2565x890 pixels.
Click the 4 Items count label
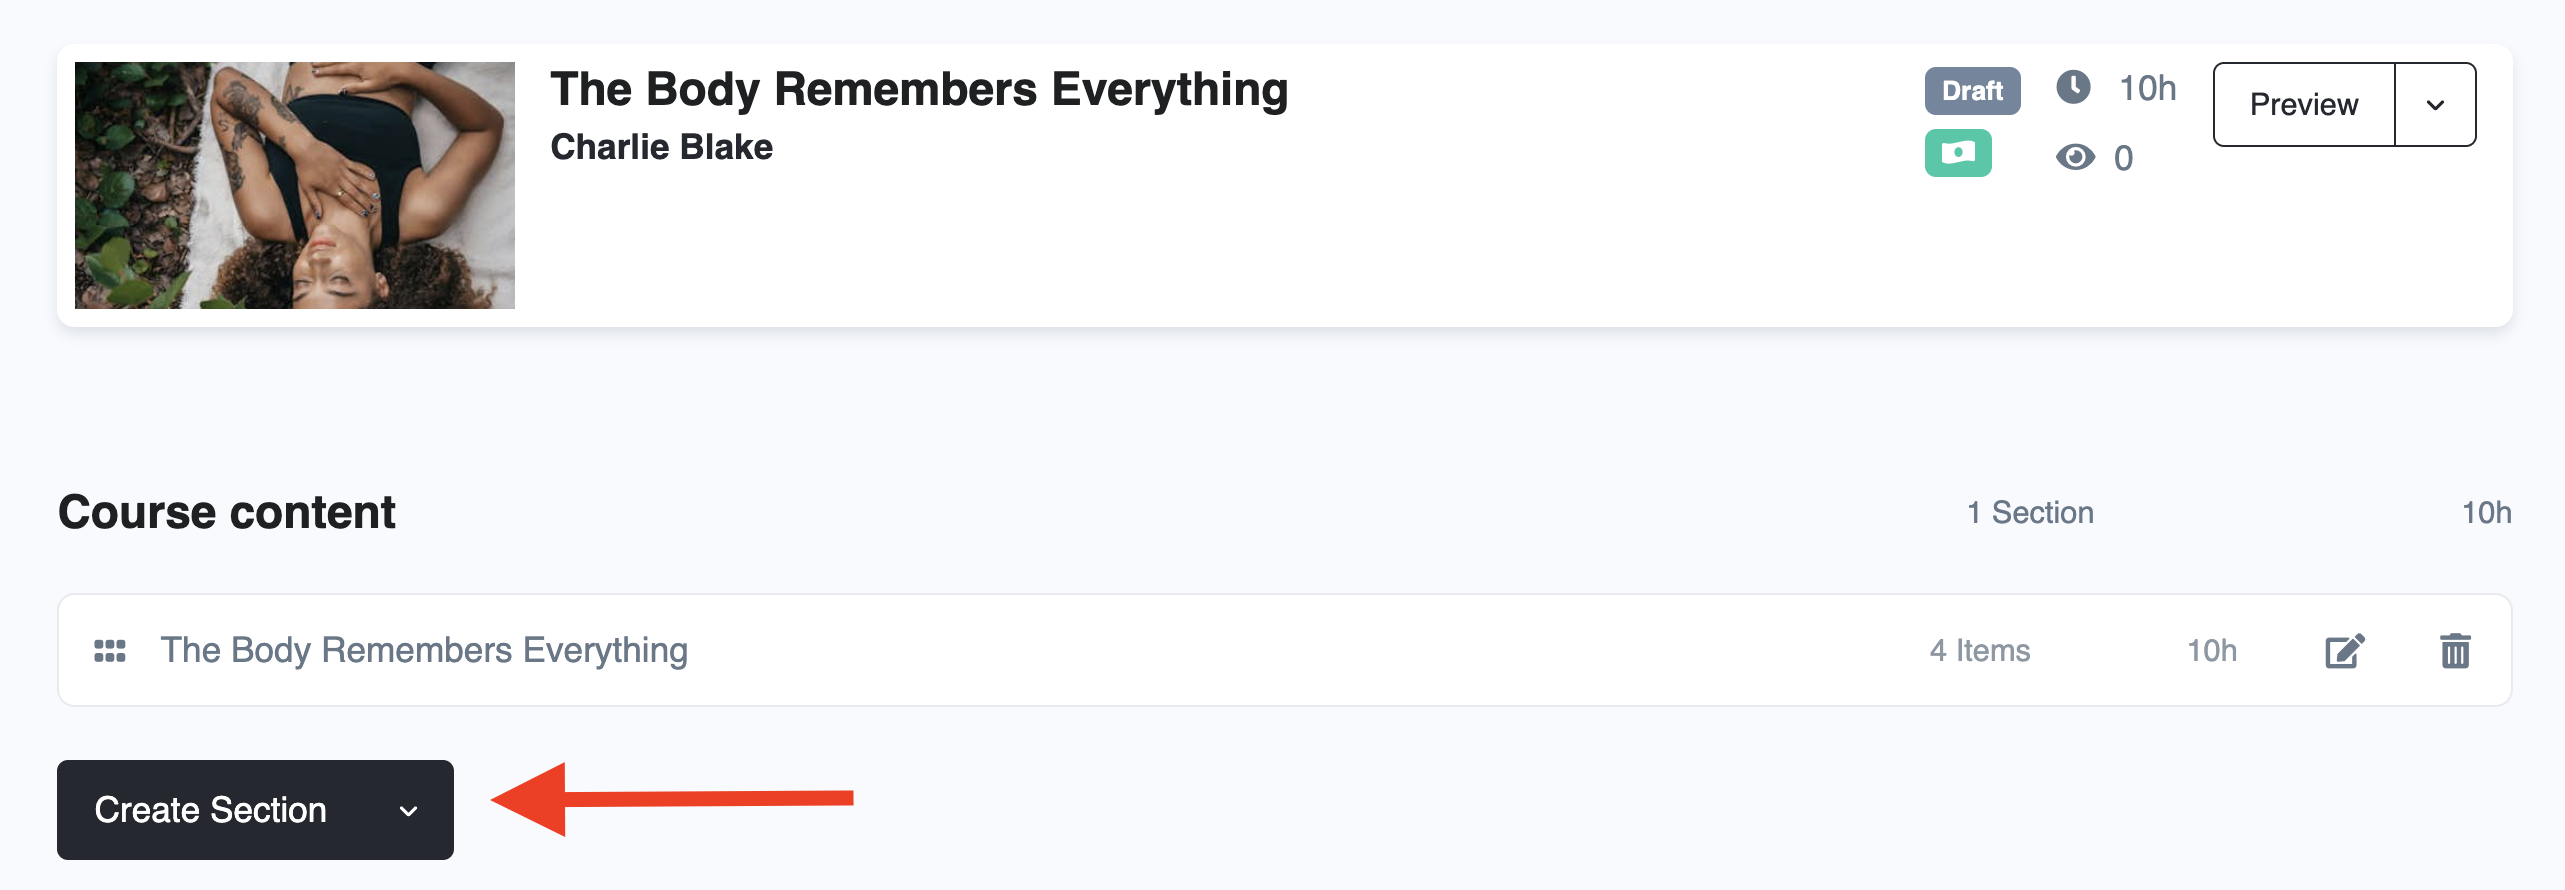[x=1980, y=651]
